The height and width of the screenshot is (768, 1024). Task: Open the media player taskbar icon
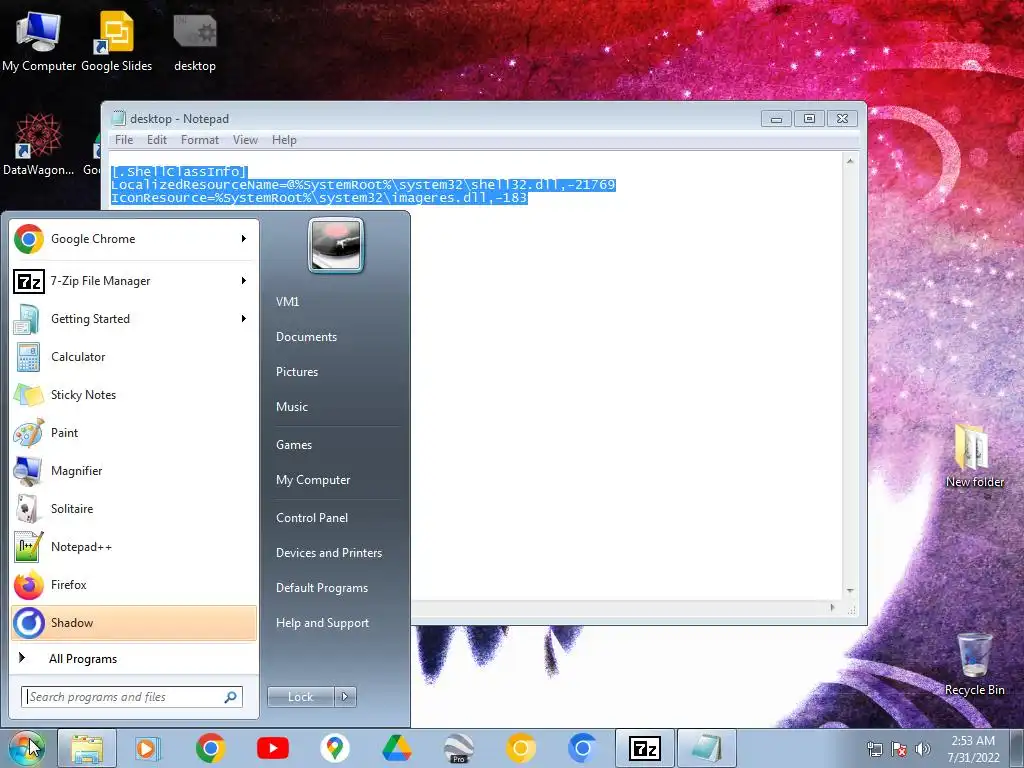click(x=148, y=748)
